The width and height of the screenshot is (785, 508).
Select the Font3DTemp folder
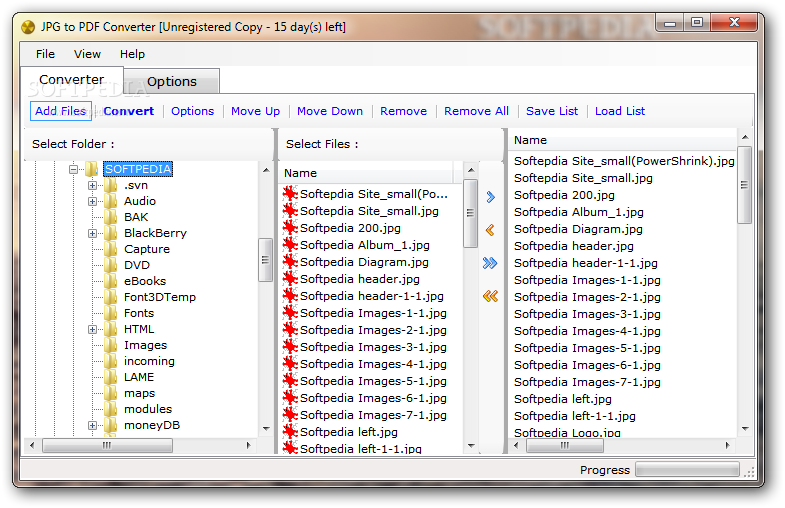(x=160, y=297)
